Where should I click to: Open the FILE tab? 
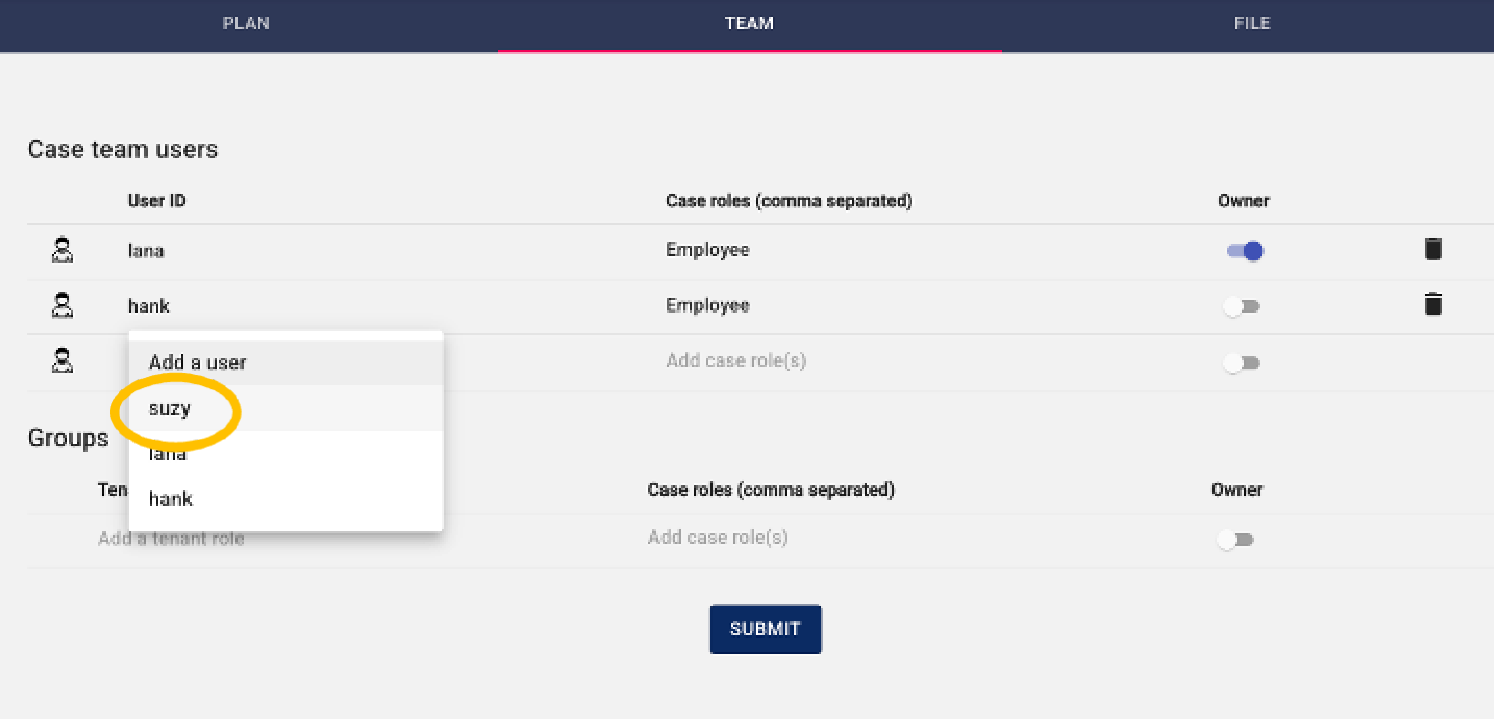1252,23
